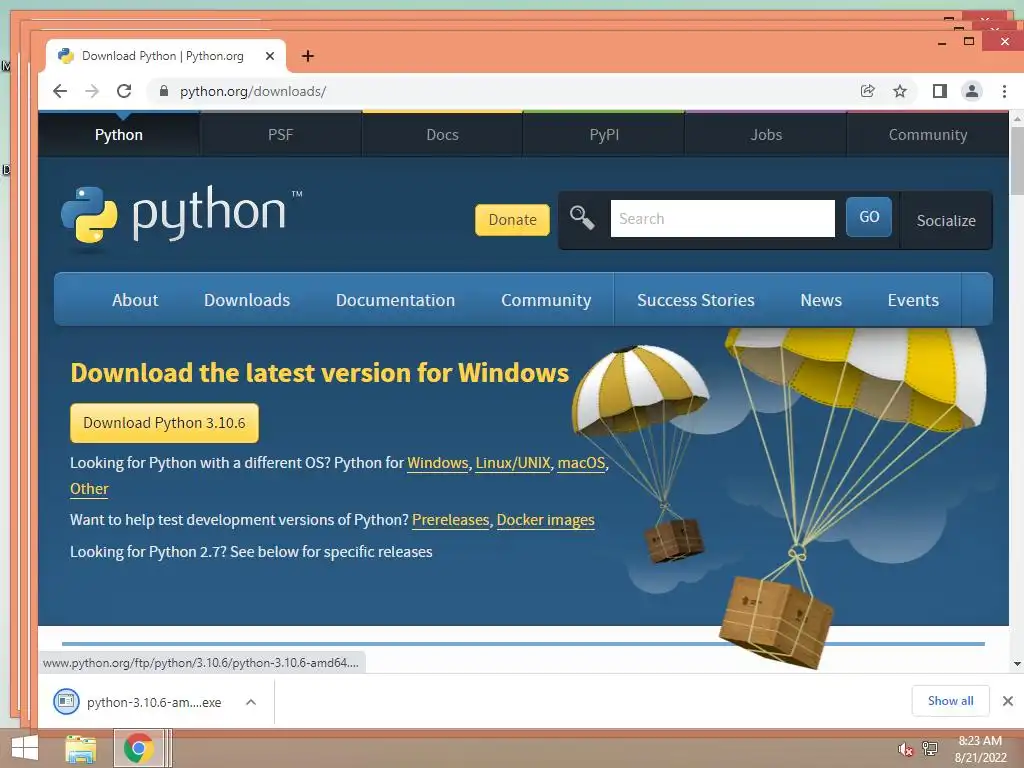Image resolution: width=1024 pixels, height=768 pixels.
Task: Click the GO search button
Action: [x=869, y=217]
